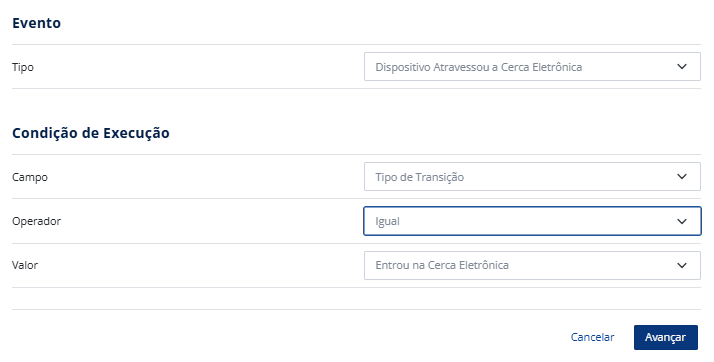Click the chevron arrow next to Igual

click(682, 221)
